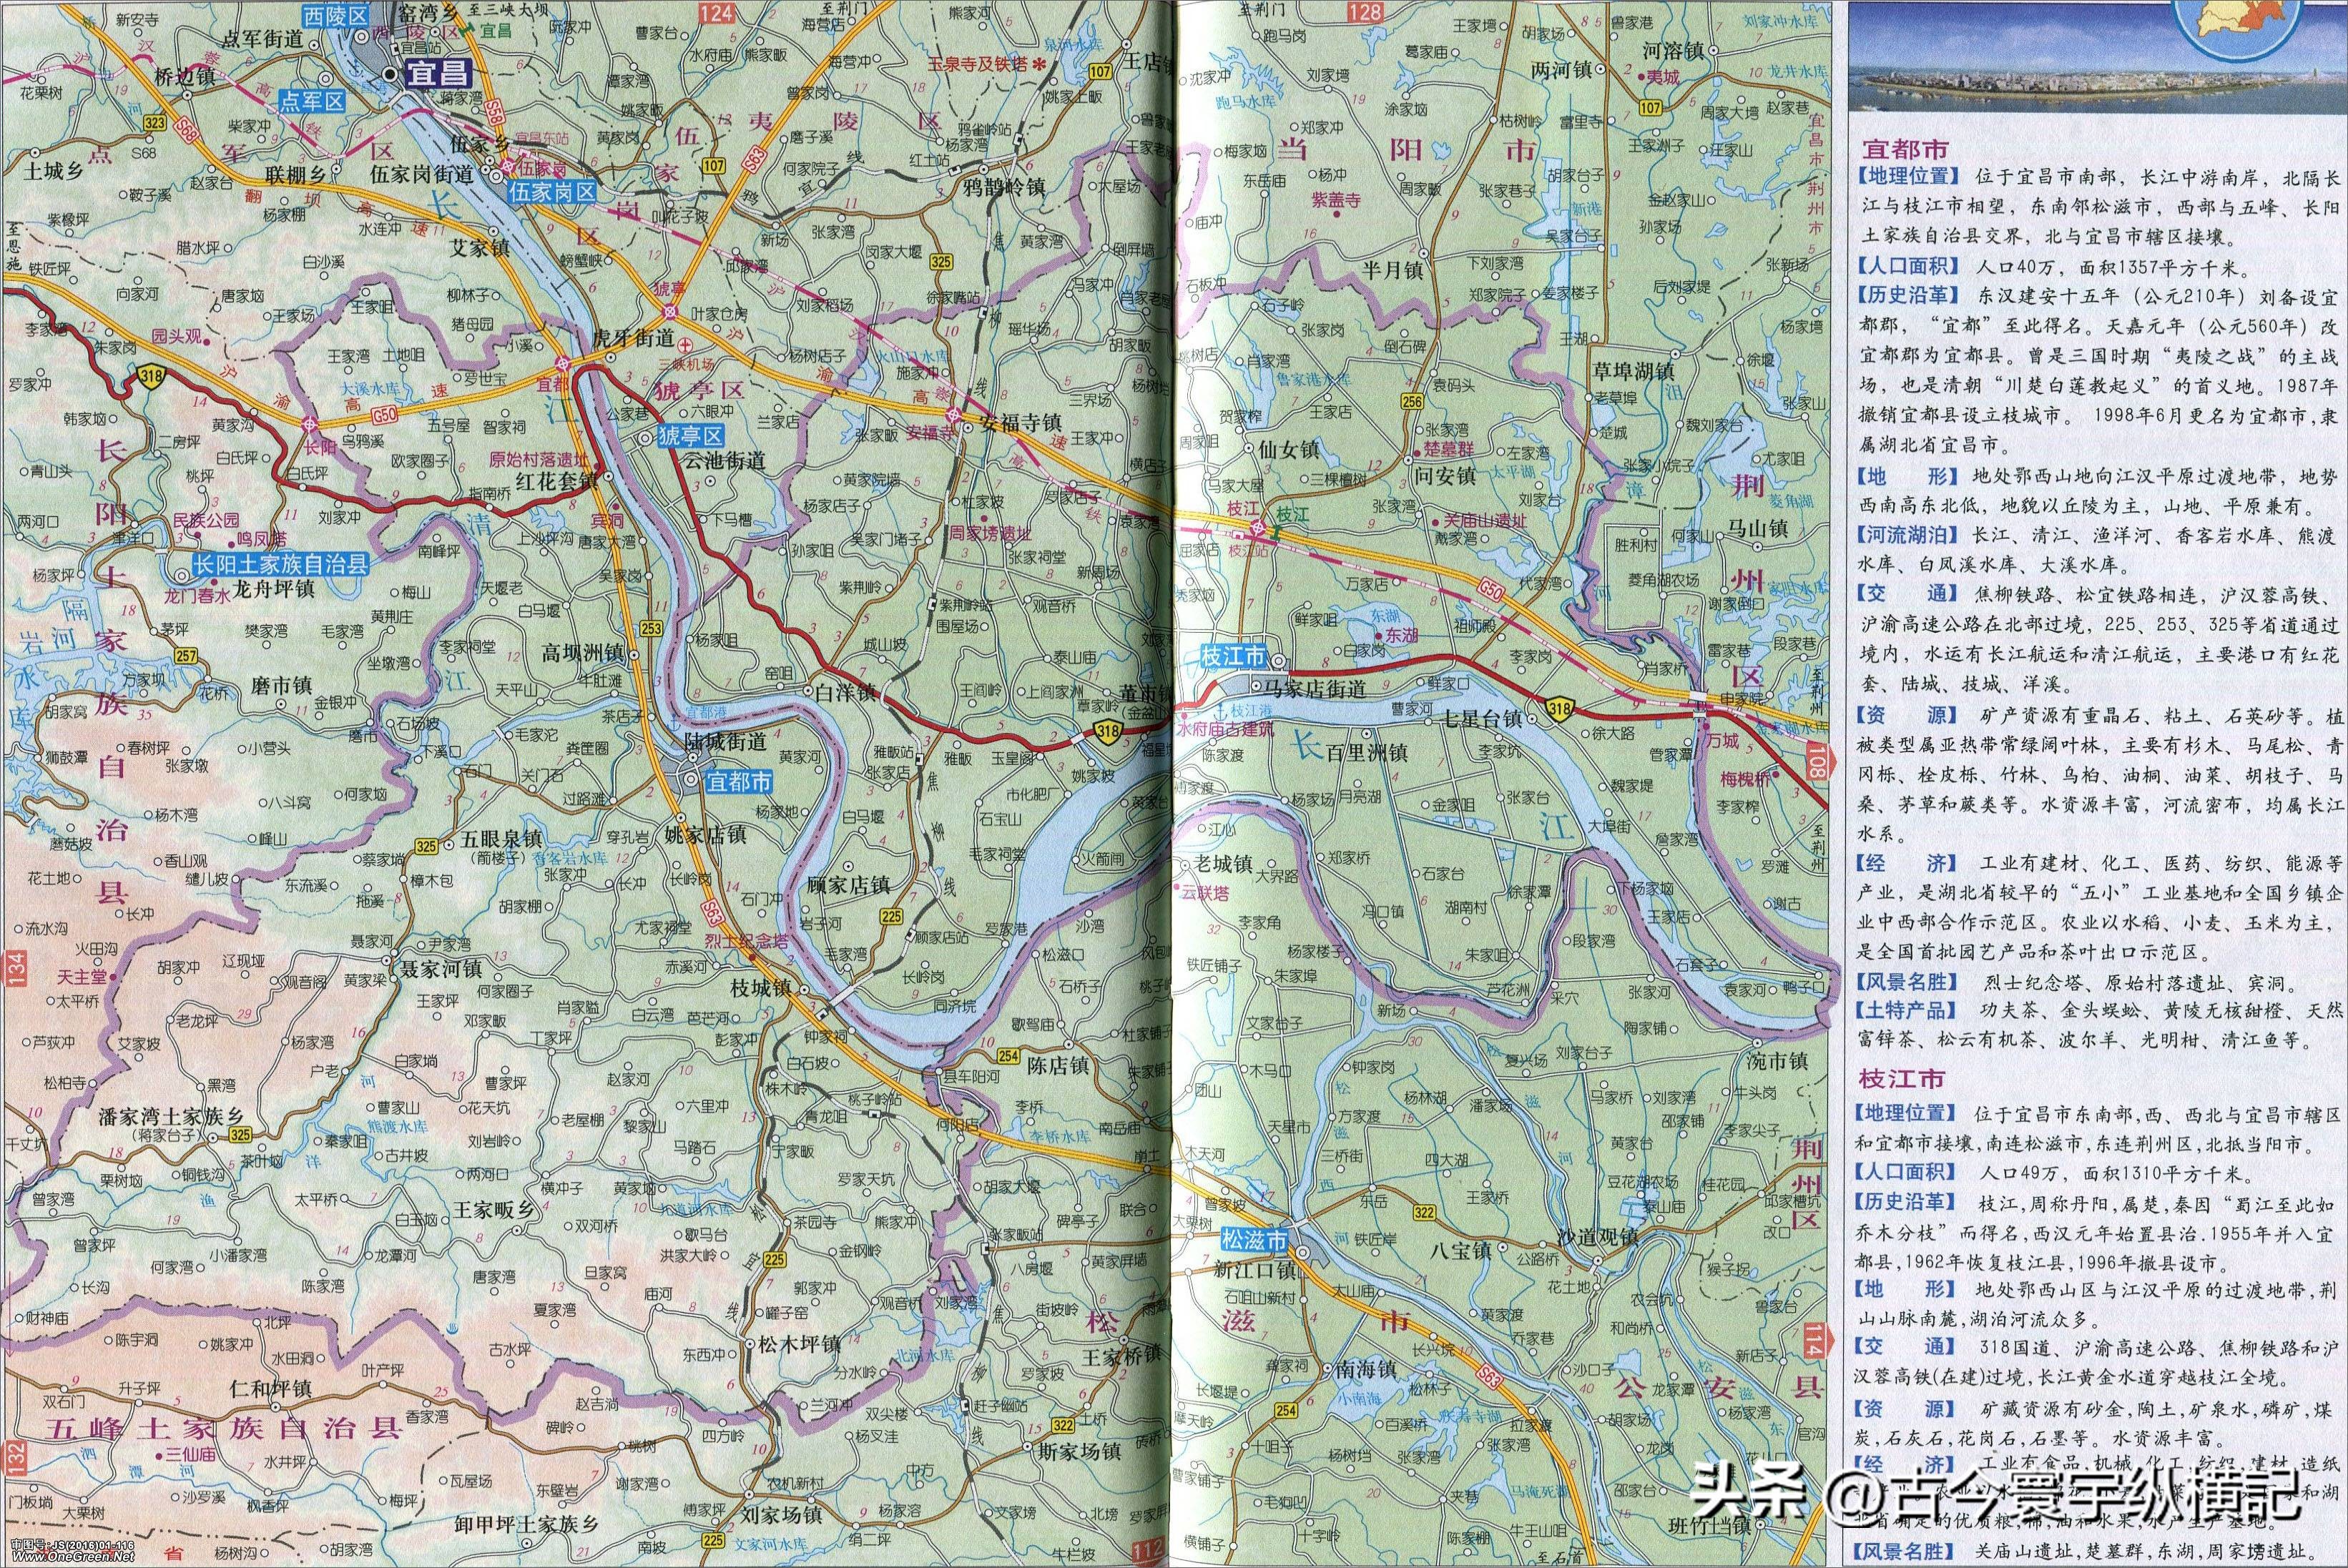Viewport: 2348px width, 1568px height.
Task: Click the red star beside 玉泉寺及铁塔
Action: click(x=1040, y=64)
